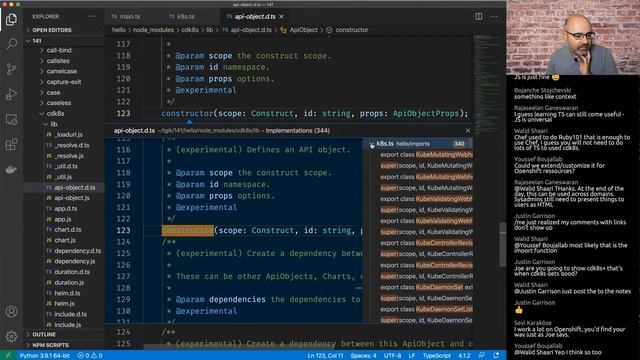Open Explorer more actions ellipsis
The height and width of the screenshot is (360, 640).
pyautogui.click(x=92, y=16)
